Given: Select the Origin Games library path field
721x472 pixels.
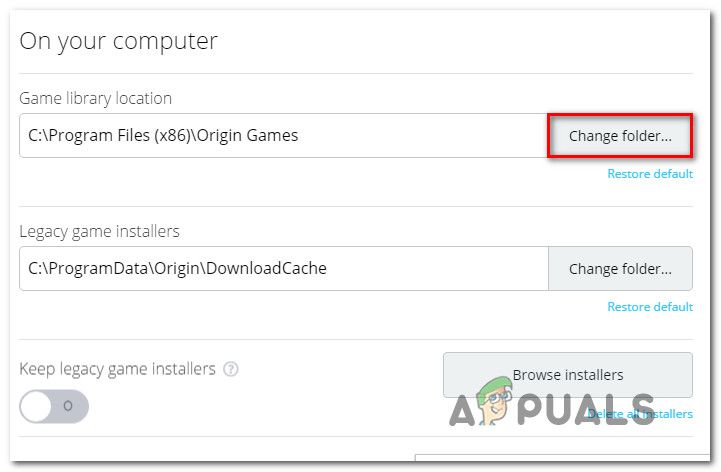Looking at the screenshot, I should click(x=284, y=136).
